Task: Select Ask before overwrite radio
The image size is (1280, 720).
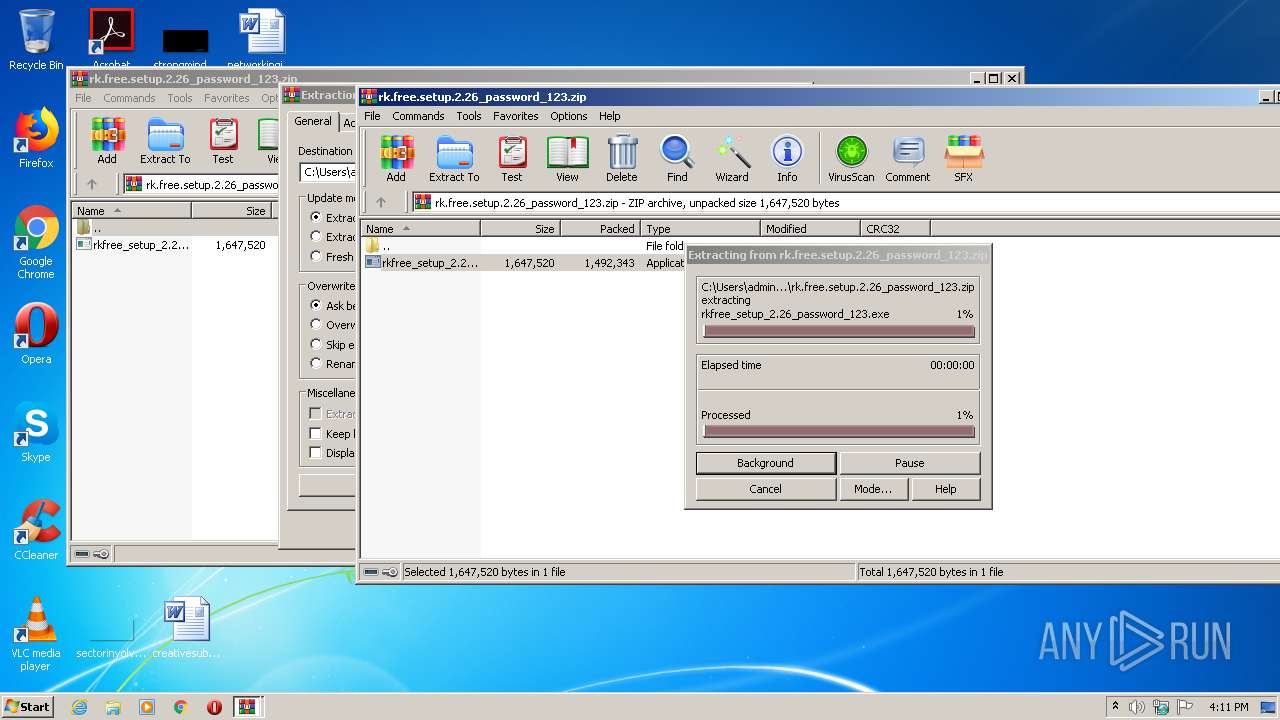Action: click(x=316, y=305)
